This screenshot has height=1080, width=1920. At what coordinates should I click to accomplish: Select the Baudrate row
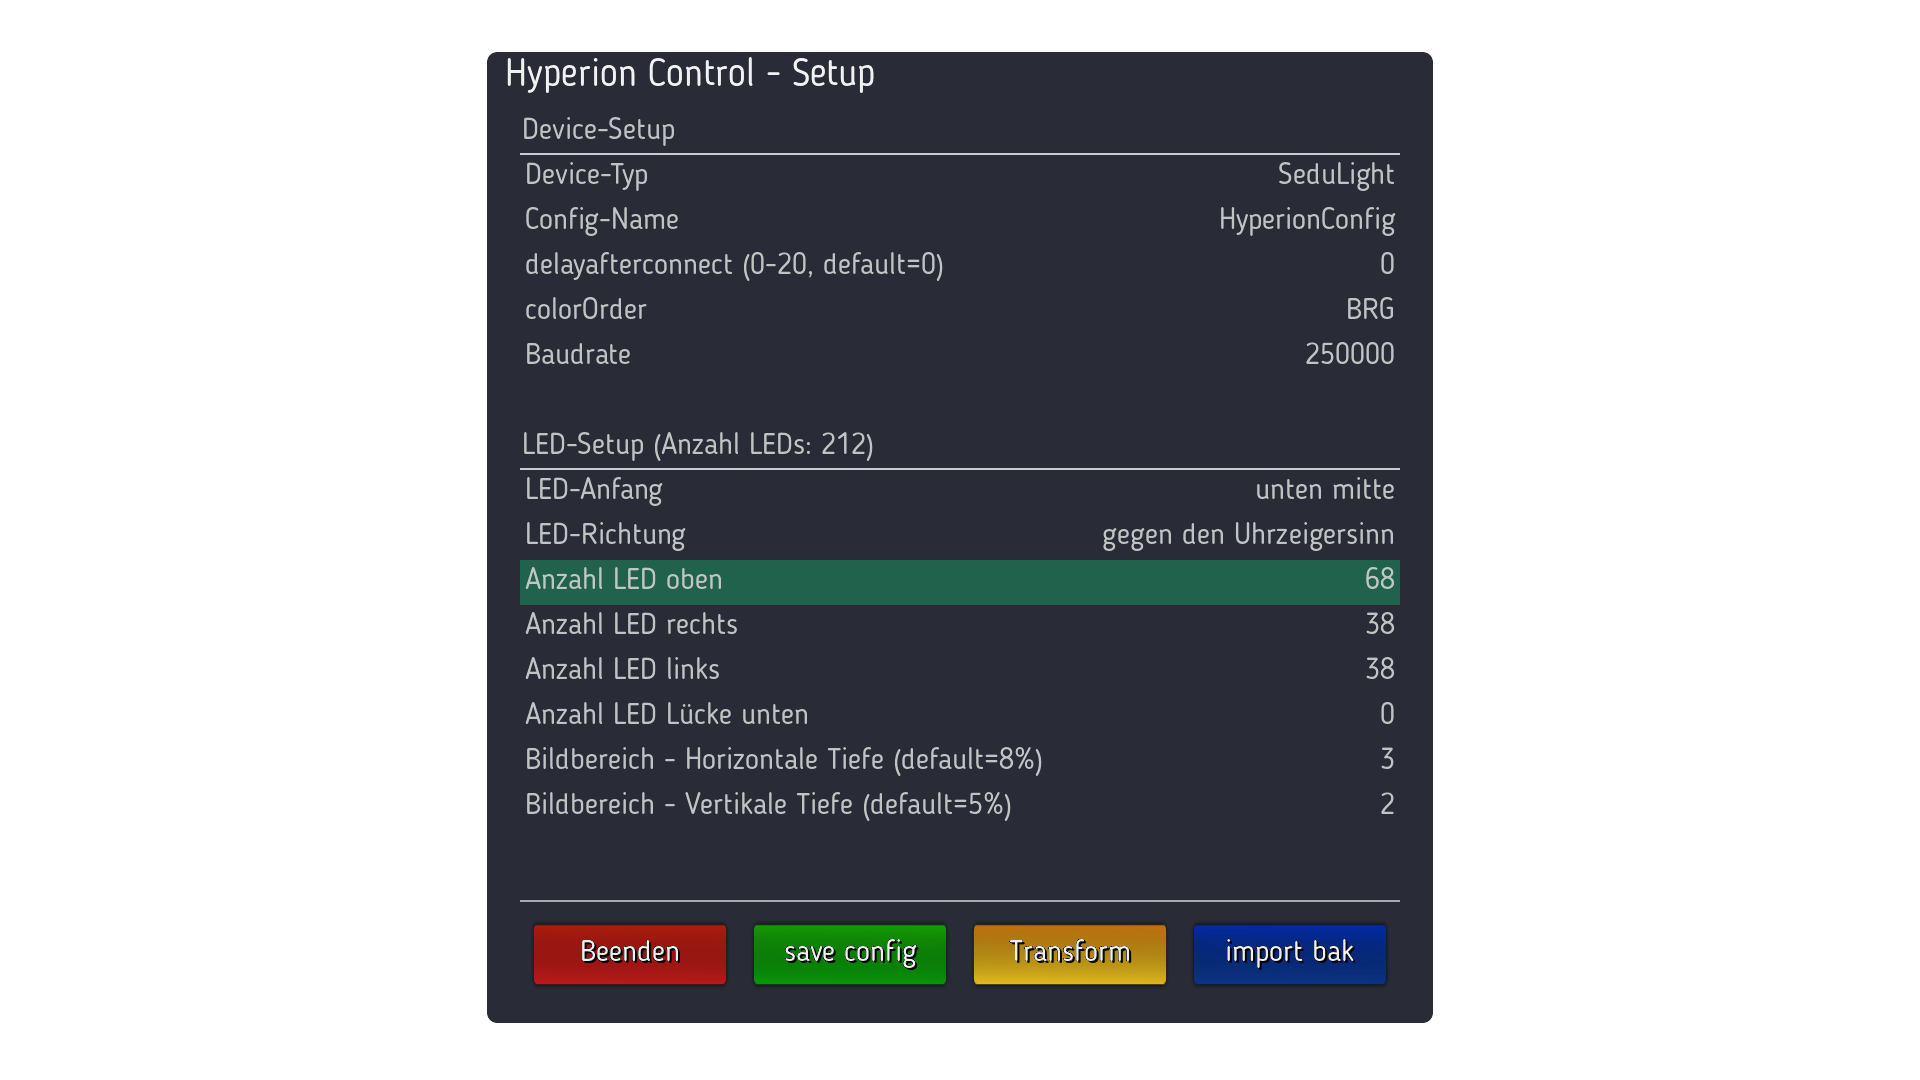click(960, 355)
